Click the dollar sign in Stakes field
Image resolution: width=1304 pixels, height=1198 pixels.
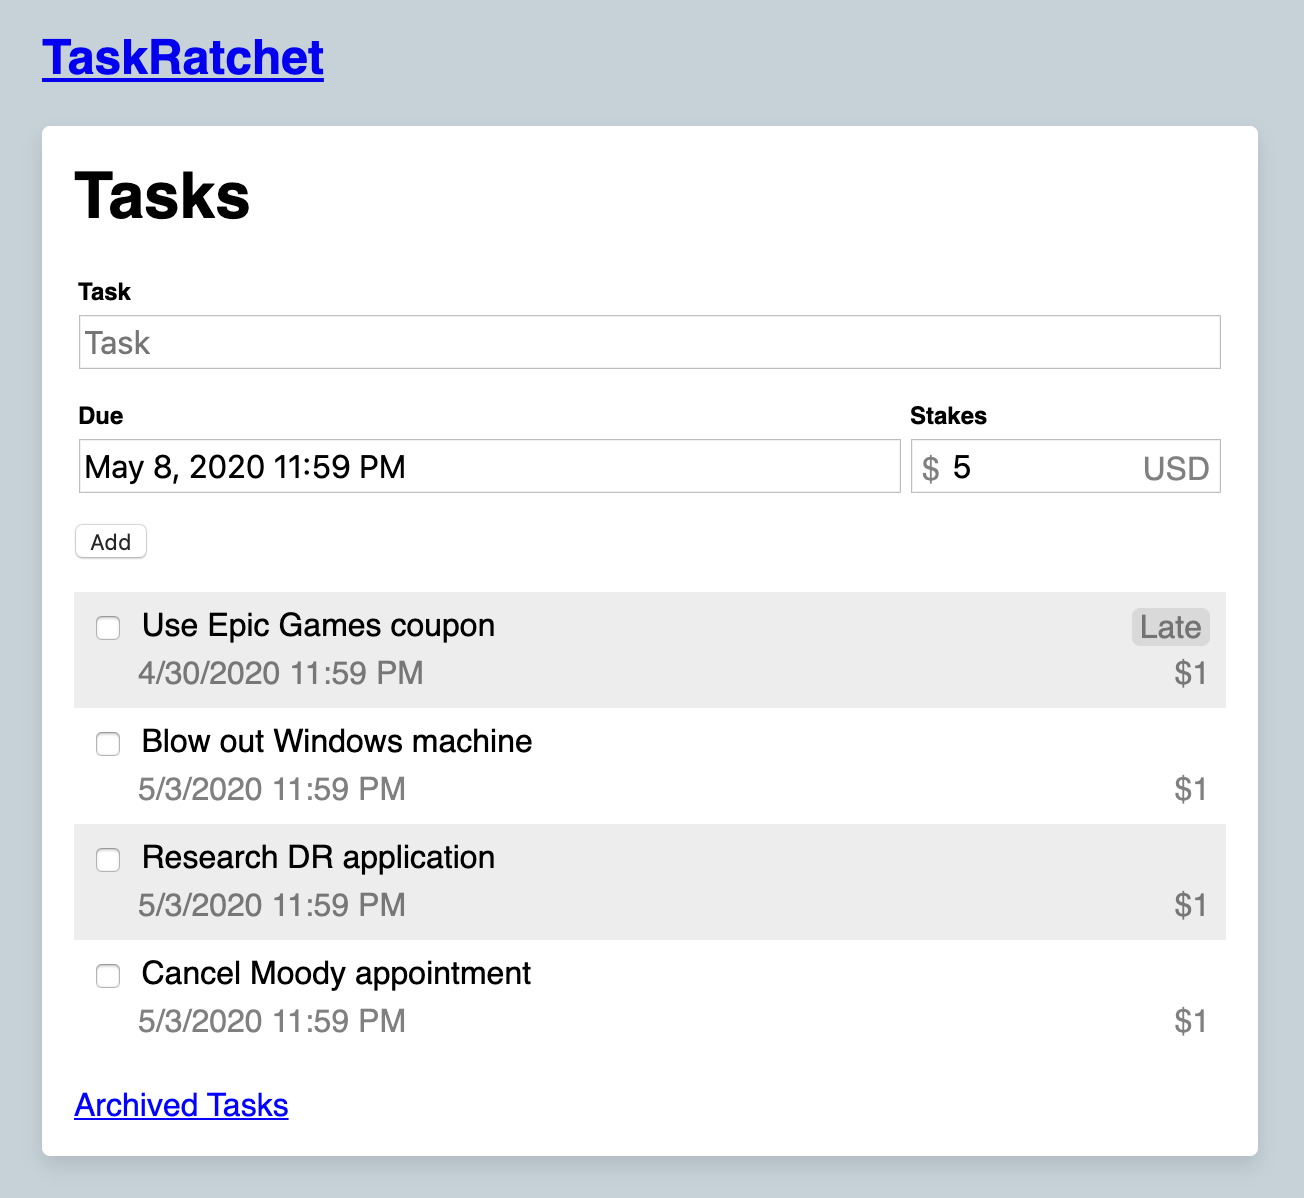[931, 468]
